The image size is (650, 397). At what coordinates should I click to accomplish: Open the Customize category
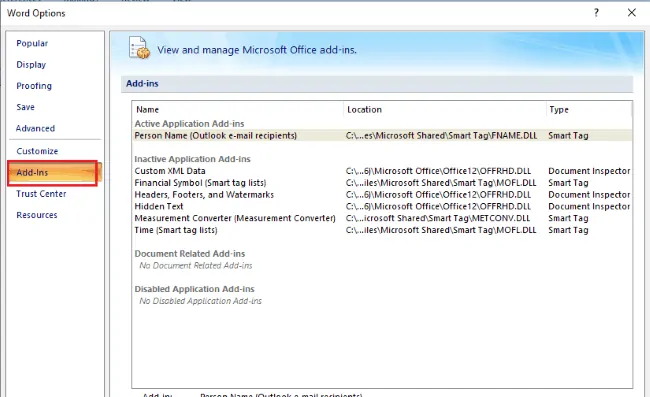[x=37, y=151]
